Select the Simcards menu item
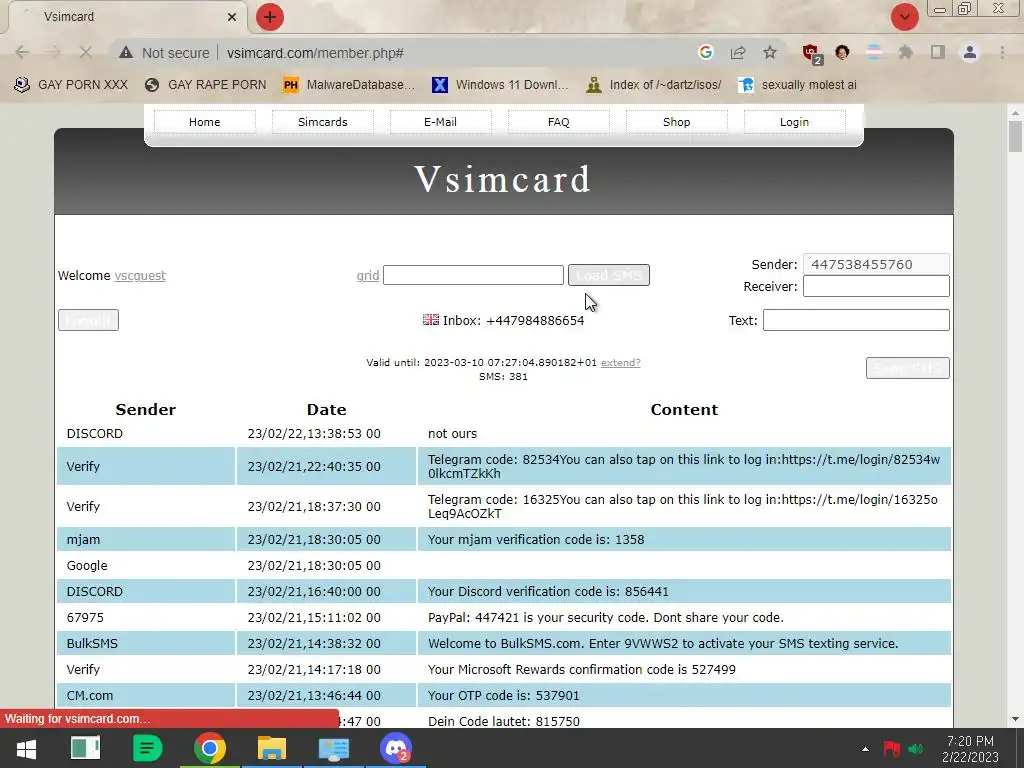This screenshot has height=768, width=1024. [x=323, y=122]
